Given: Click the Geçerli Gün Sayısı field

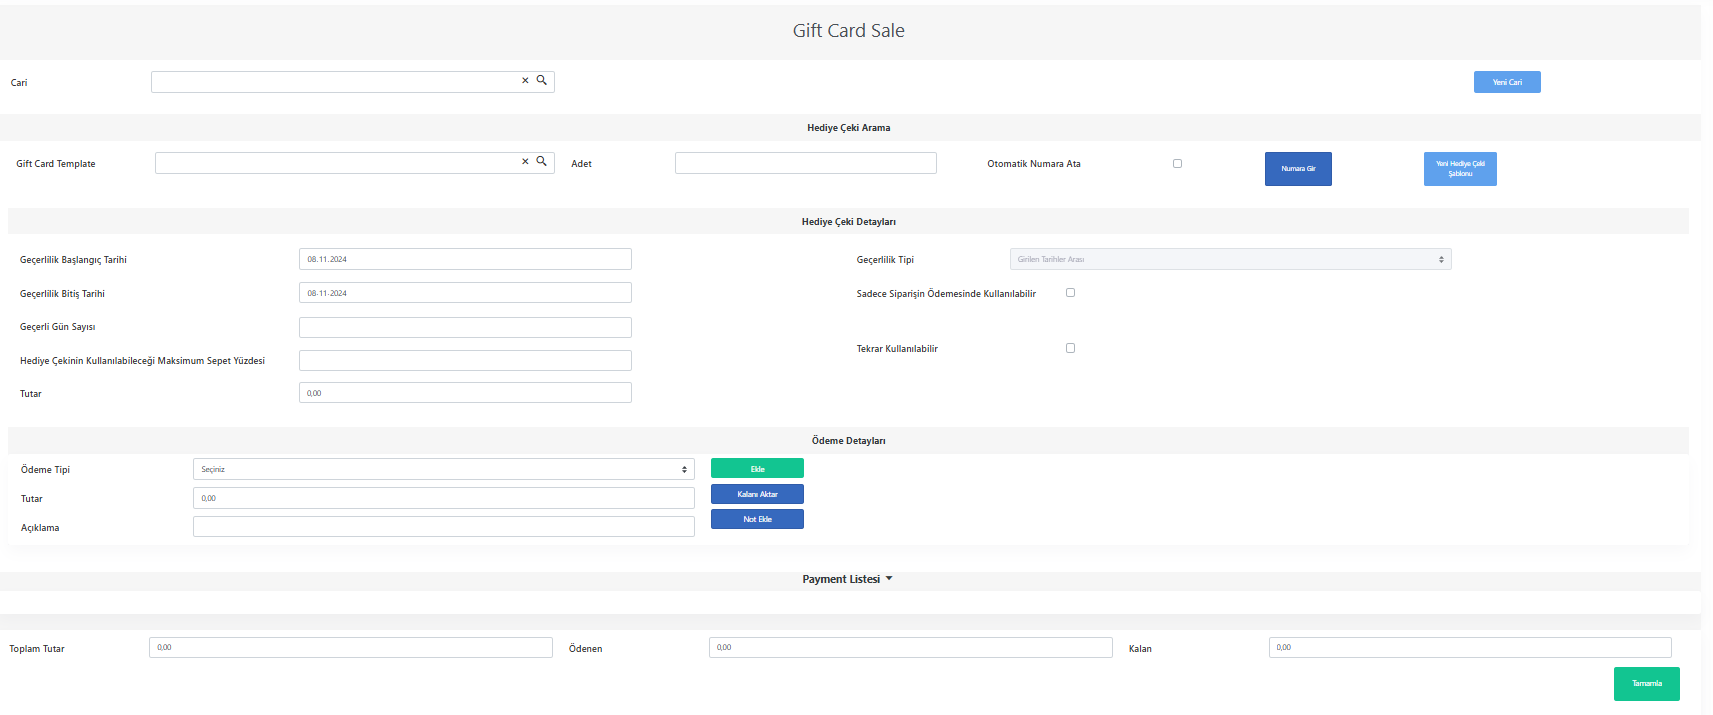Looking at the screenshot, I should tap(465, 327).
